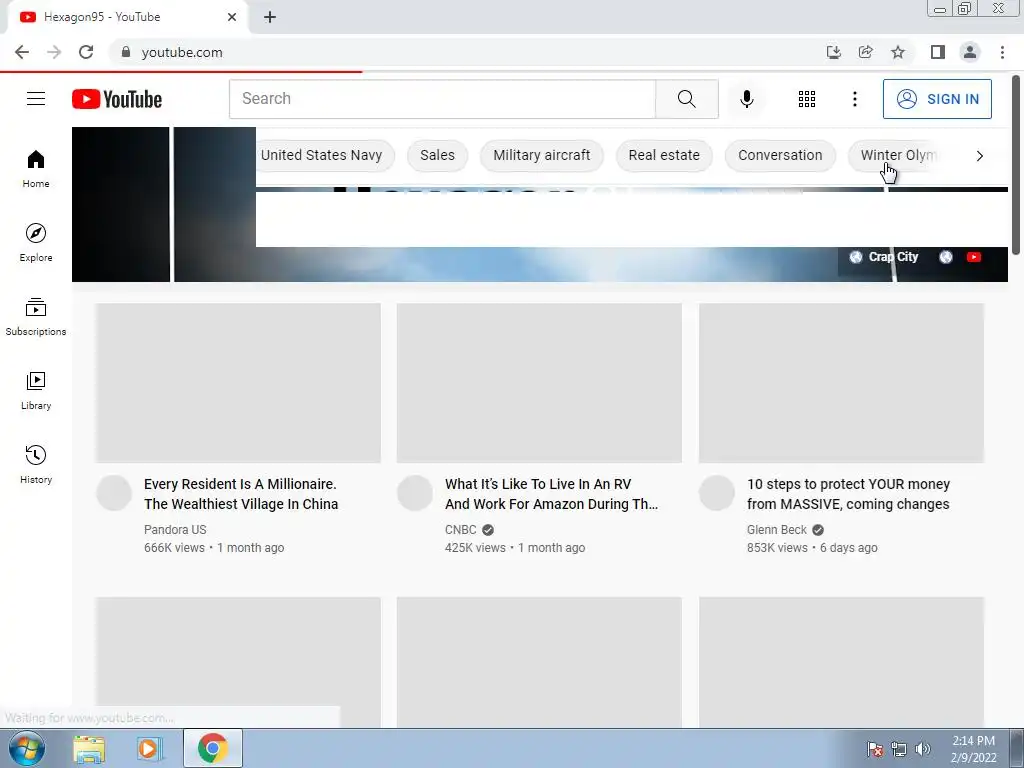The image size is (1024, 768).
Task: Open YouTube settings three-dot menu
Action: click(854, 99)
